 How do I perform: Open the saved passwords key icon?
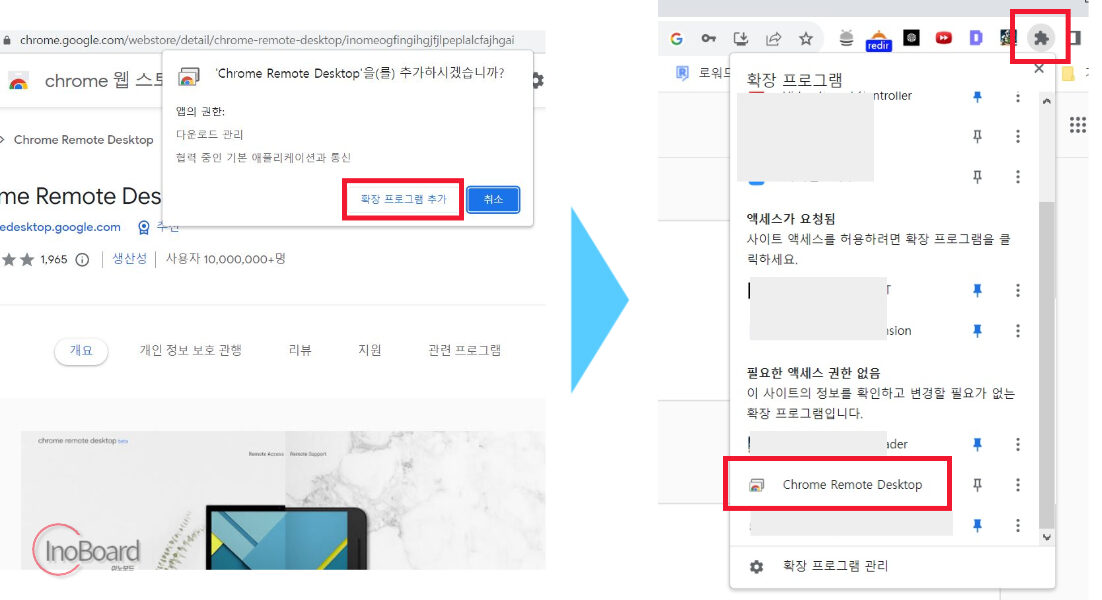(x=708, y=39)
